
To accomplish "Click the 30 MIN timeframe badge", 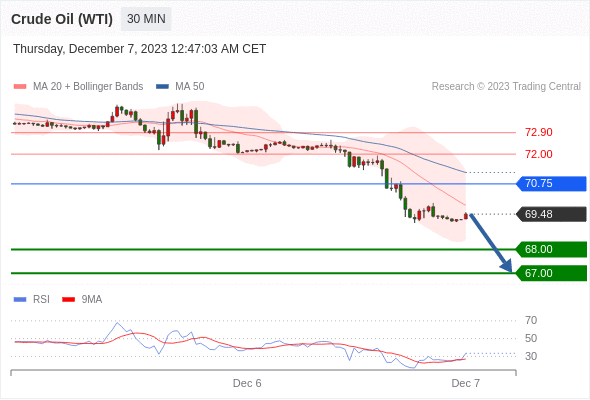I will [146, 19].
